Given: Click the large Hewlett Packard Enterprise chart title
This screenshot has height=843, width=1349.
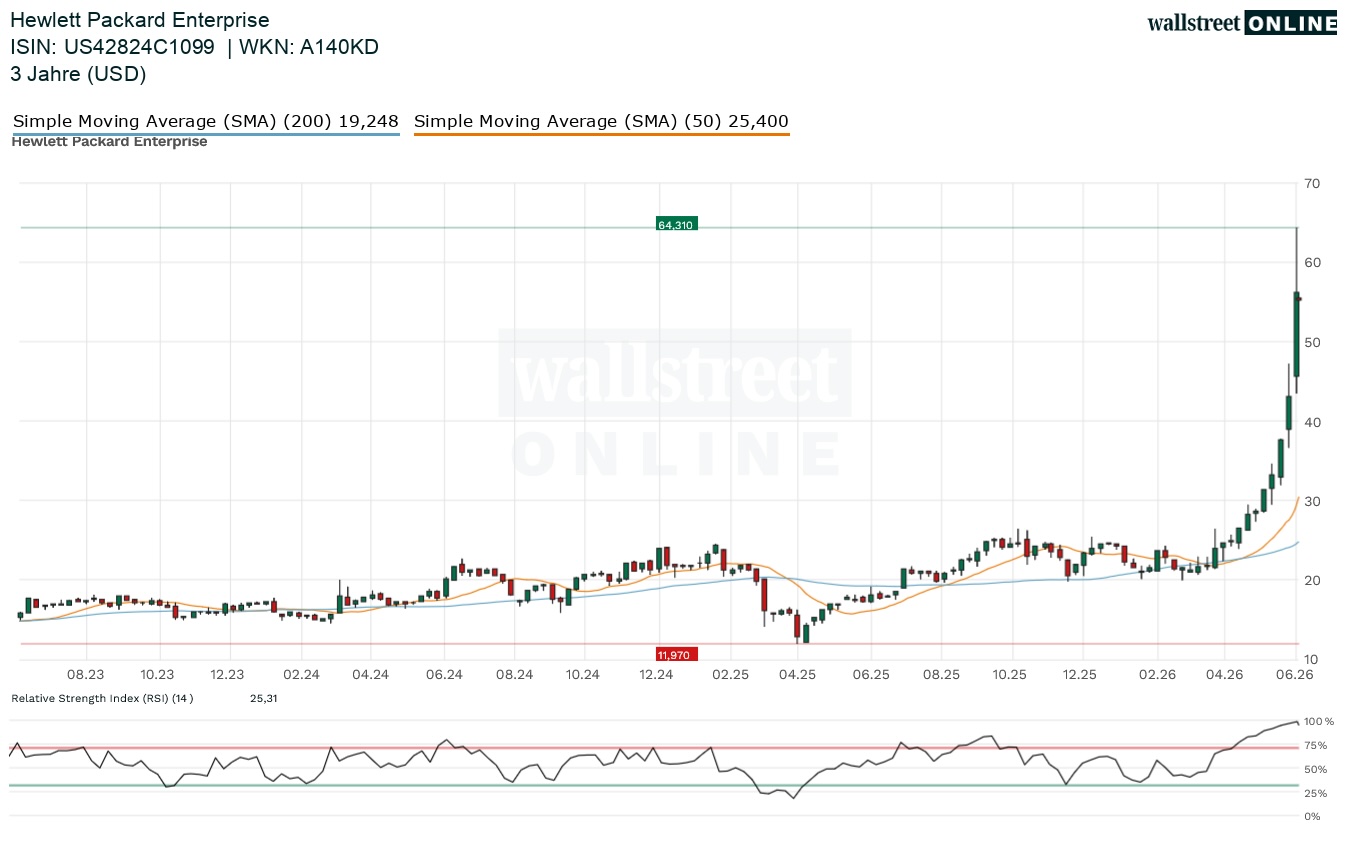Looking at the screenshot, I should 140,20.
